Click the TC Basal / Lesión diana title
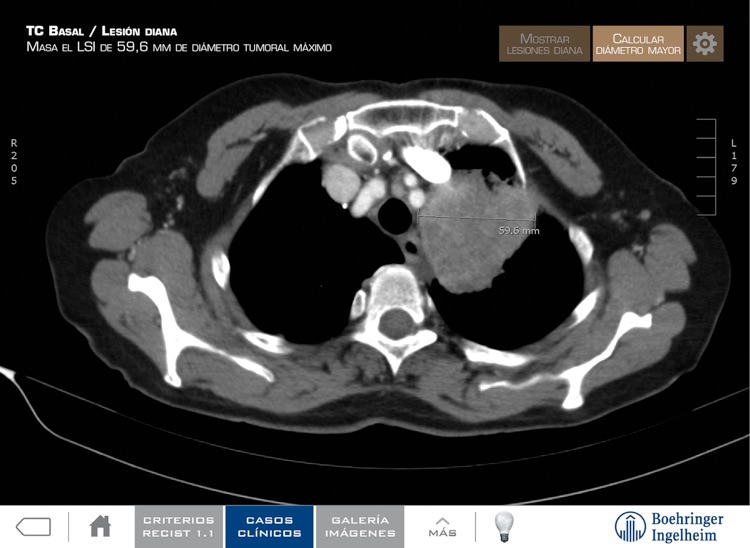Viewport: 750px width, 548px height. (101, 32)
